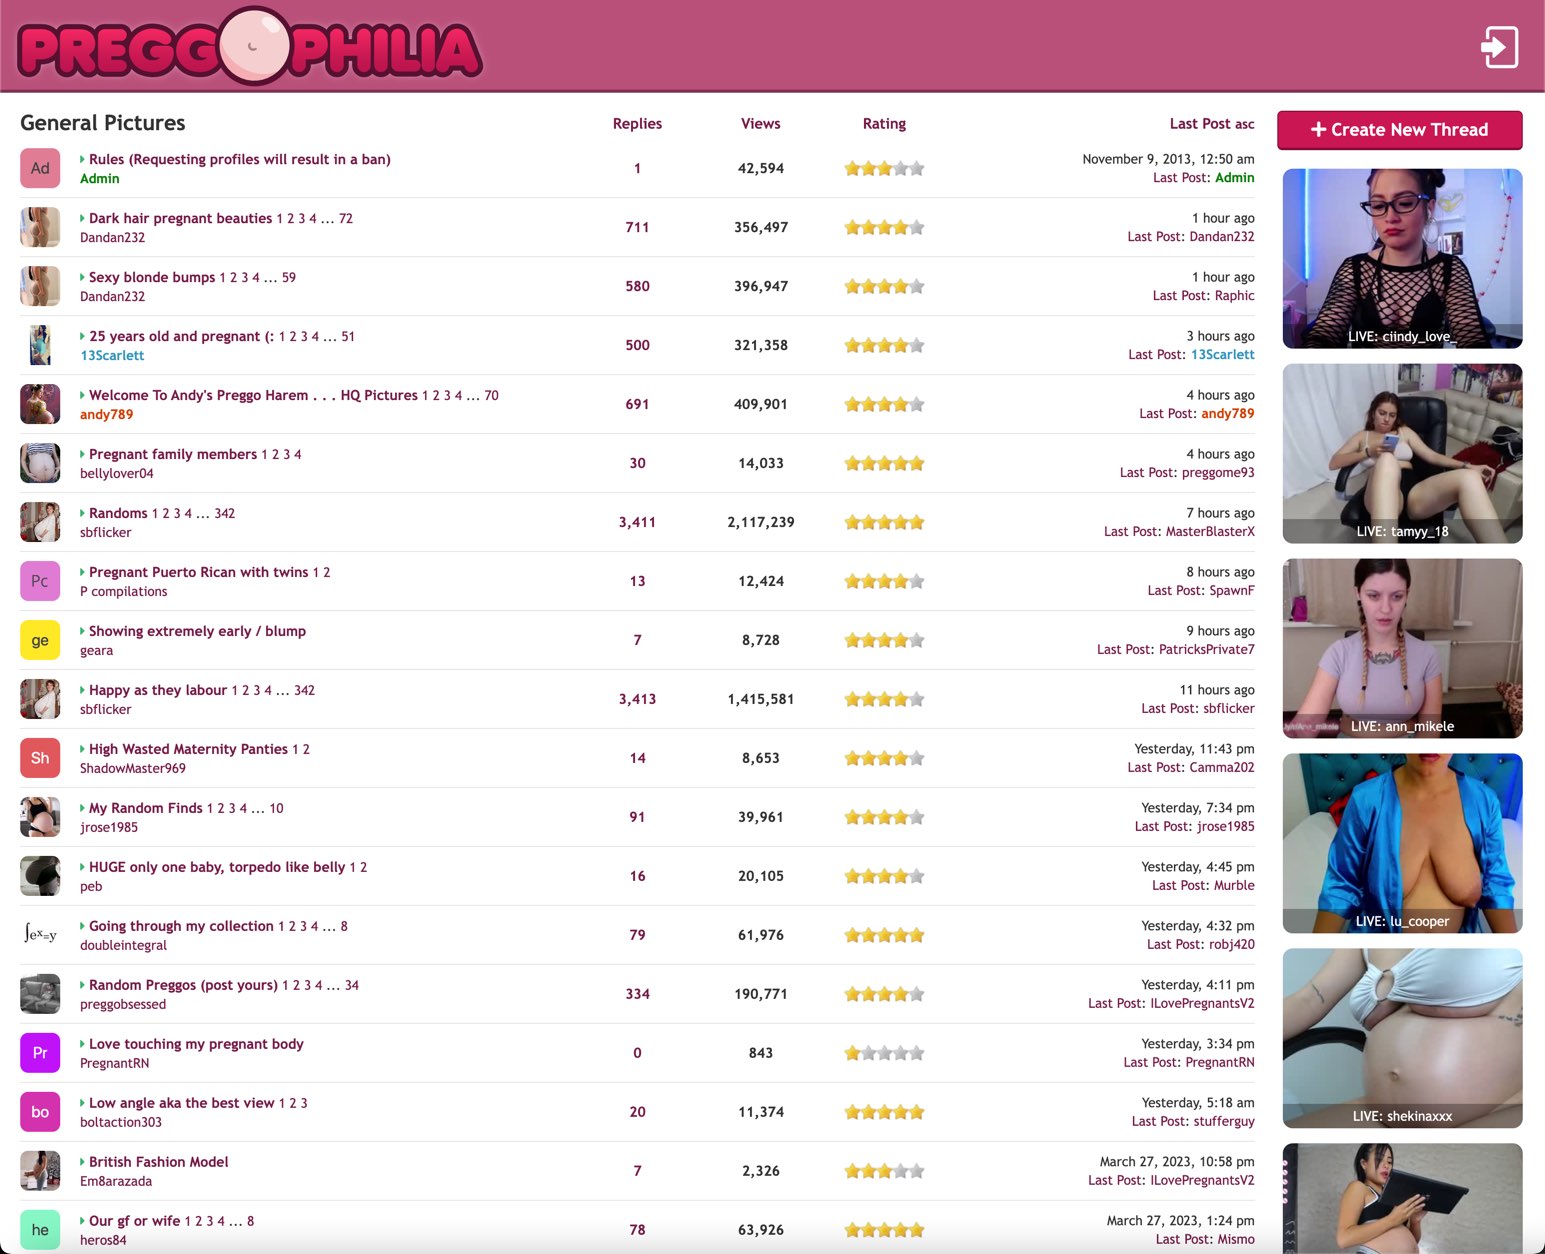Screen dimensions: 1545x1254
Task: Click the arrow before Showing extremely early thread
Action: coord(82,631)
